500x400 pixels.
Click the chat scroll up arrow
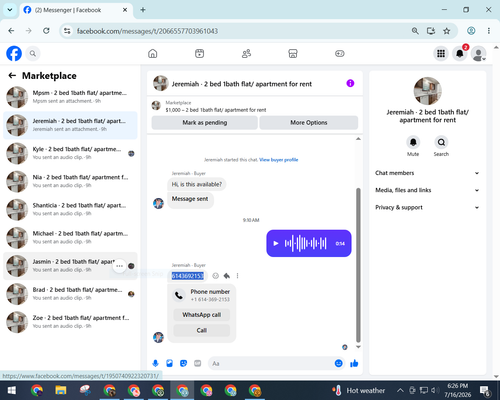point(358,139)
